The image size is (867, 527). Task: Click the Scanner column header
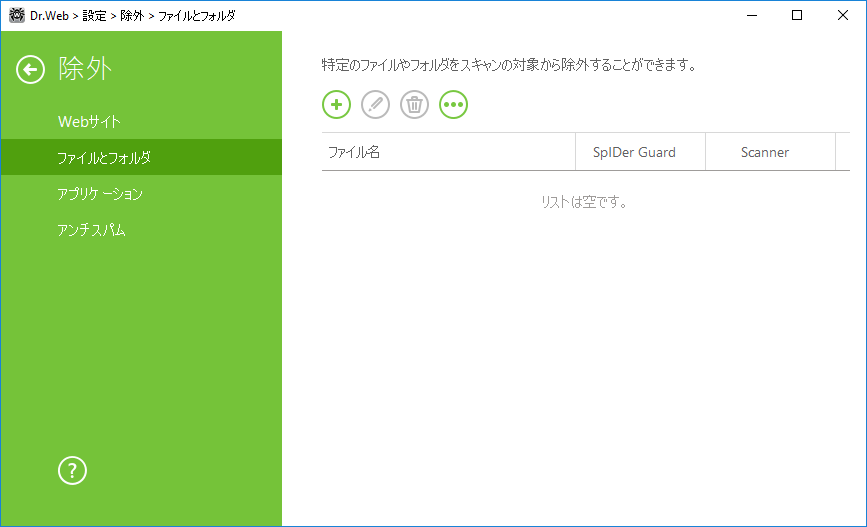(770, 152)
